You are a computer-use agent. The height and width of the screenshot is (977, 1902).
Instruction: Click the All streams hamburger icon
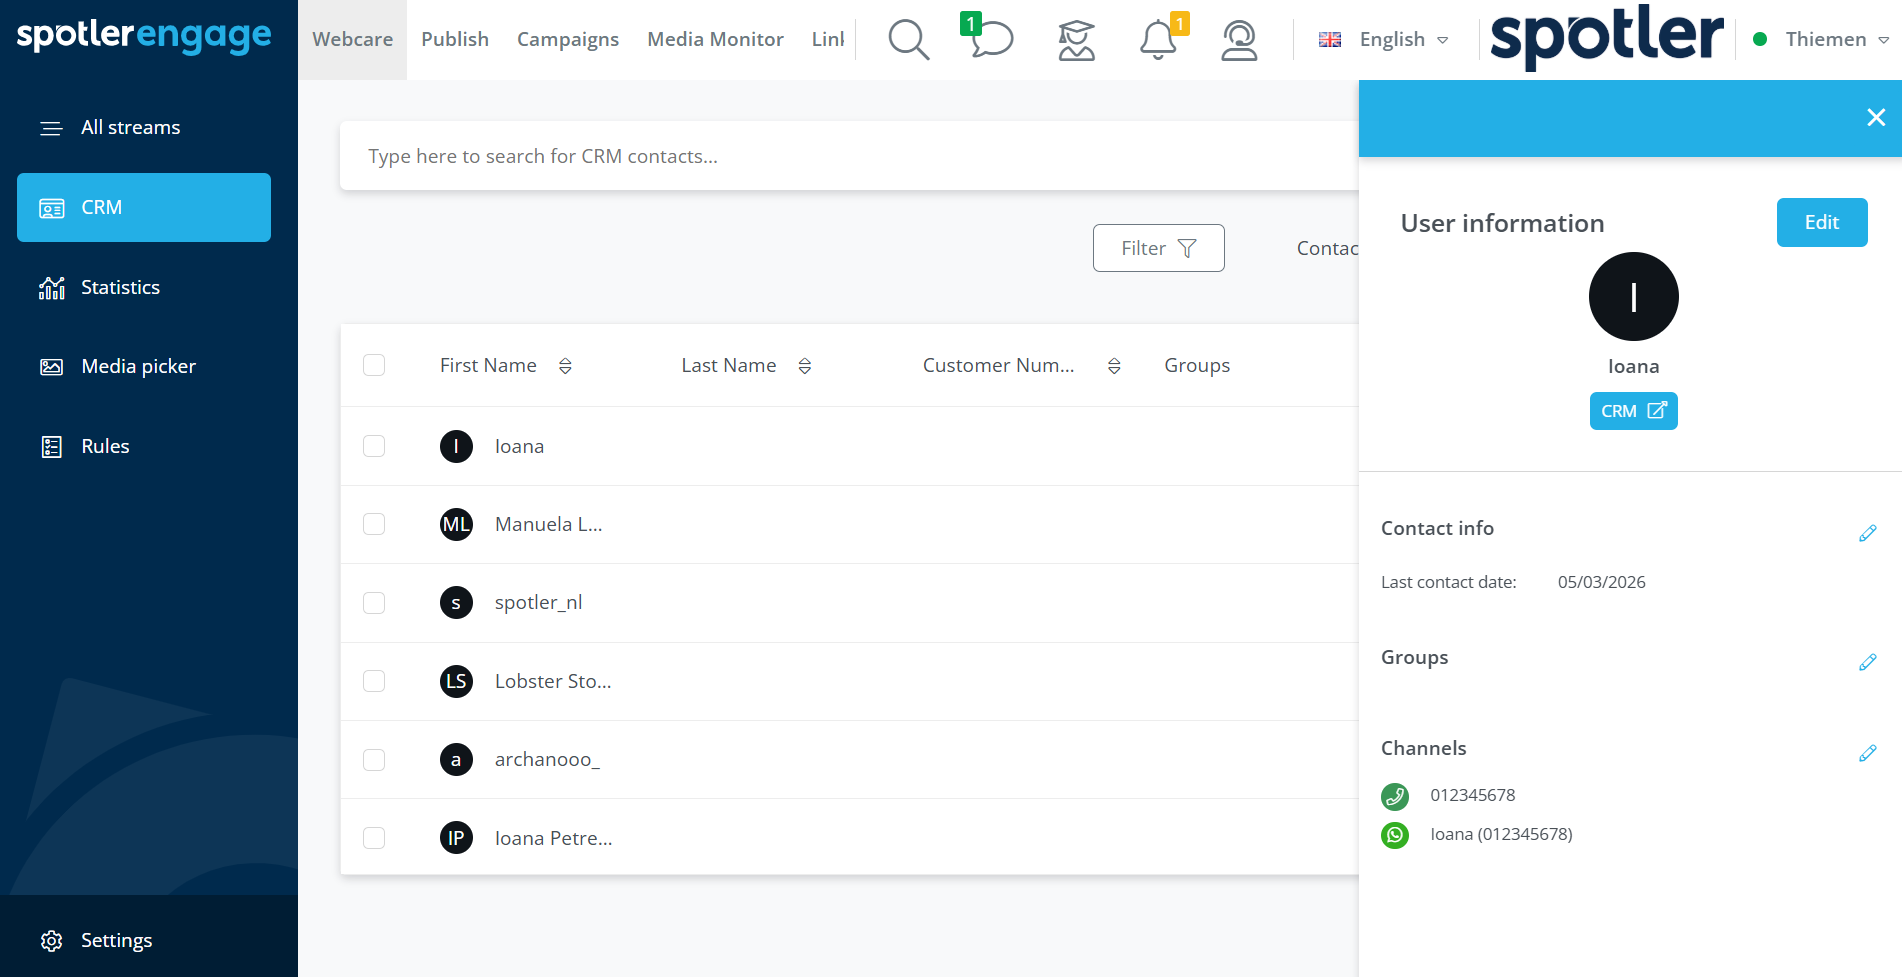(x=51, y=128)
